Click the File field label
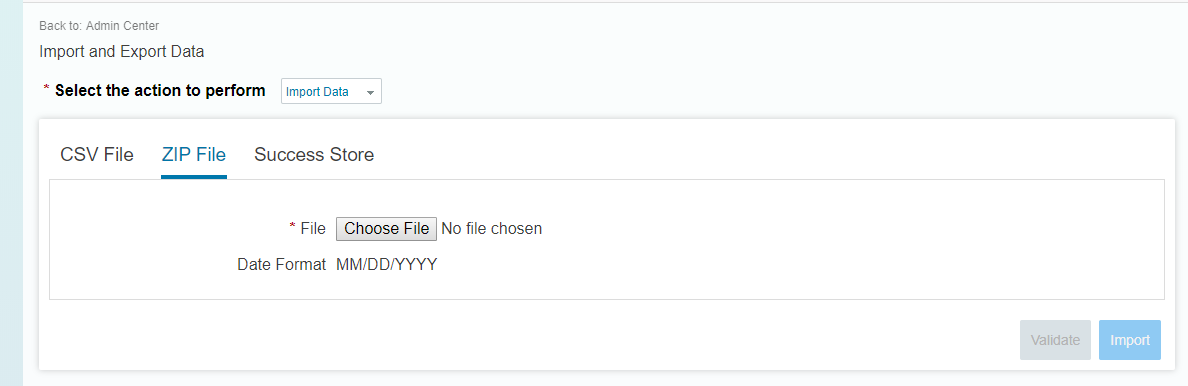 click(313, 228)
